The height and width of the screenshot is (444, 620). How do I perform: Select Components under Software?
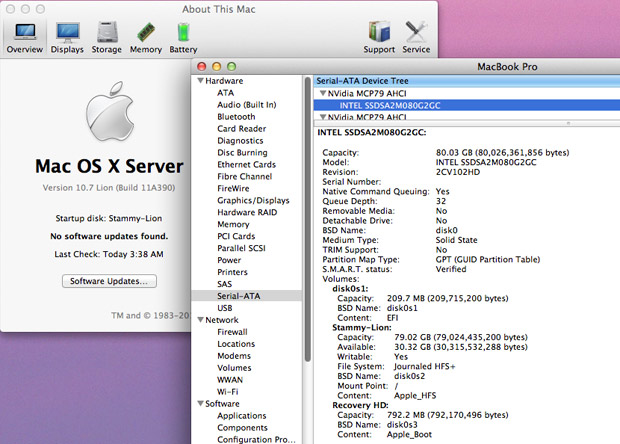pos(242,428)
